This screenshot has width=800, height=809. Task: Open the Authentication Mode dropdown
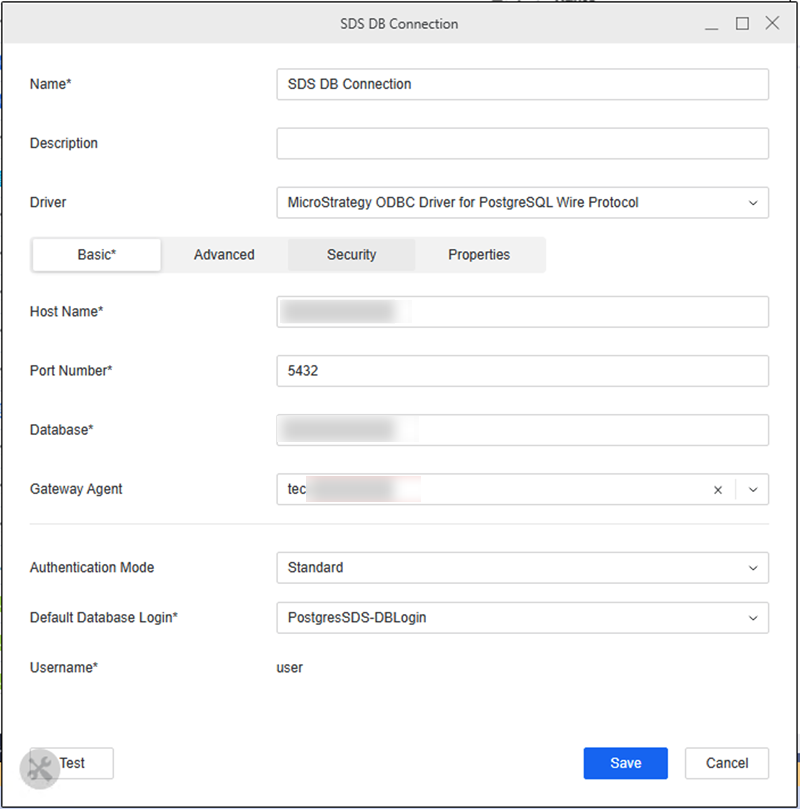[753, 568]
